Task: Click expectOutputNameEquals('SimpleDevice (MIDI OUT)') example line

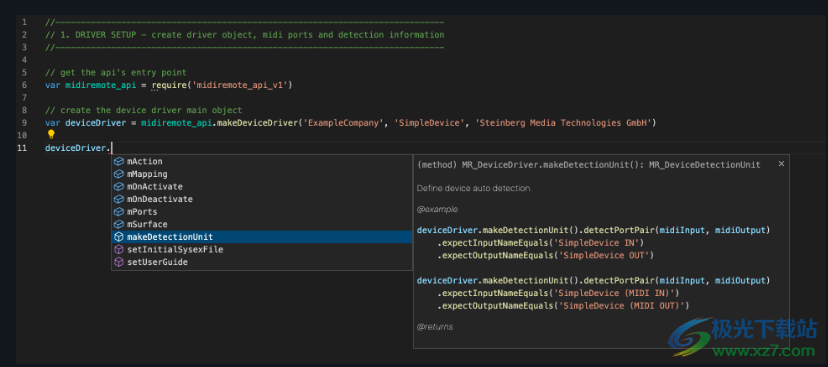Action: point(563,306)
